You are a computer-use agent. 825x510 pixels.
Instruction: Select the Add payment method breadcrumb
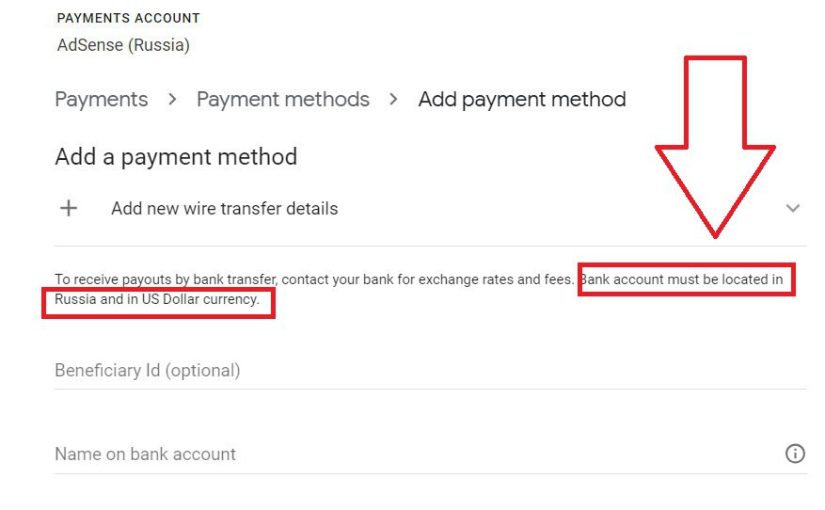click(x=522, y=100)
